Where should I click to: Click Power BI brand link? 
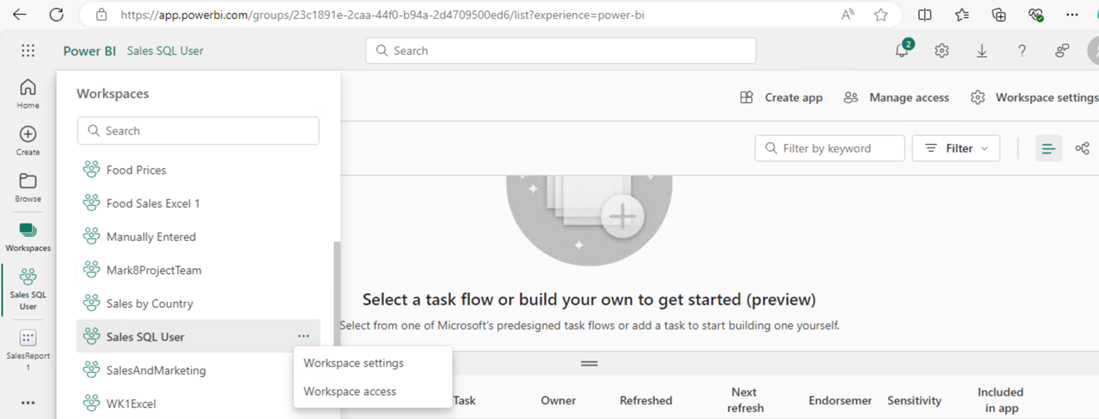(90, 50)
